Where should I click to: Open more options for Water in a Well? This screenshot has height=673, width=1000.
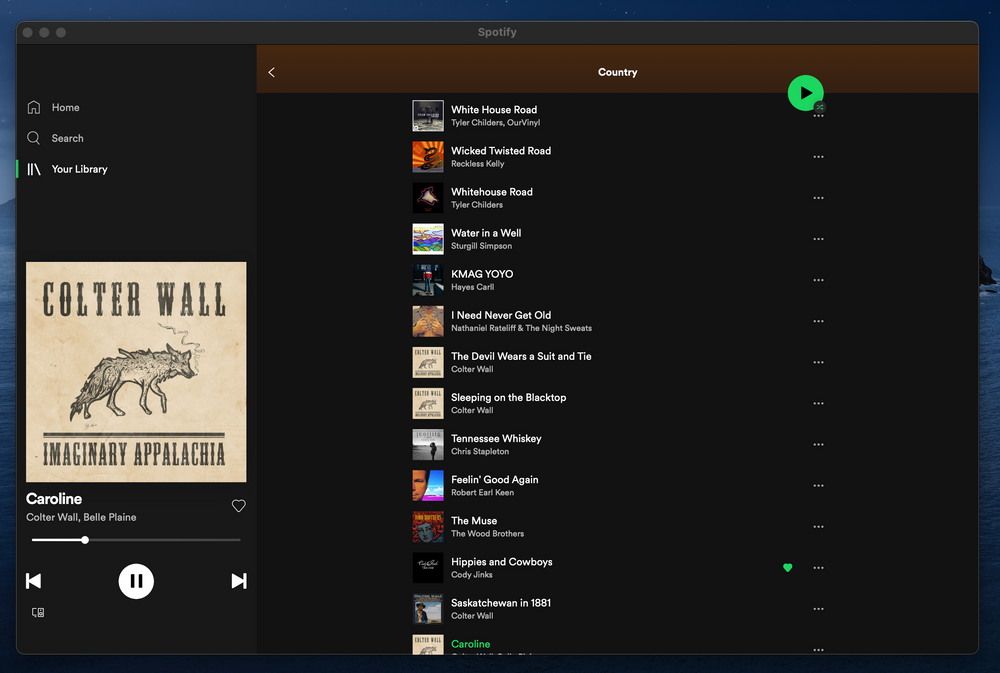tap(818, 239)
